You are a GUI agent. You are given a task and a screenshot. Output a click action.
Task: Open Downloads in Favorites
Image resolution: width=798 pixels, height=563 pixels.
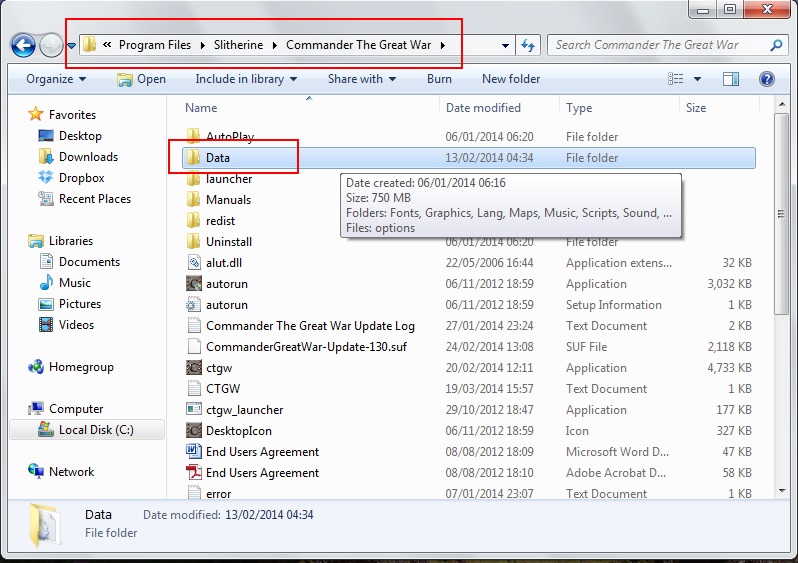click(x=89, y=157)
